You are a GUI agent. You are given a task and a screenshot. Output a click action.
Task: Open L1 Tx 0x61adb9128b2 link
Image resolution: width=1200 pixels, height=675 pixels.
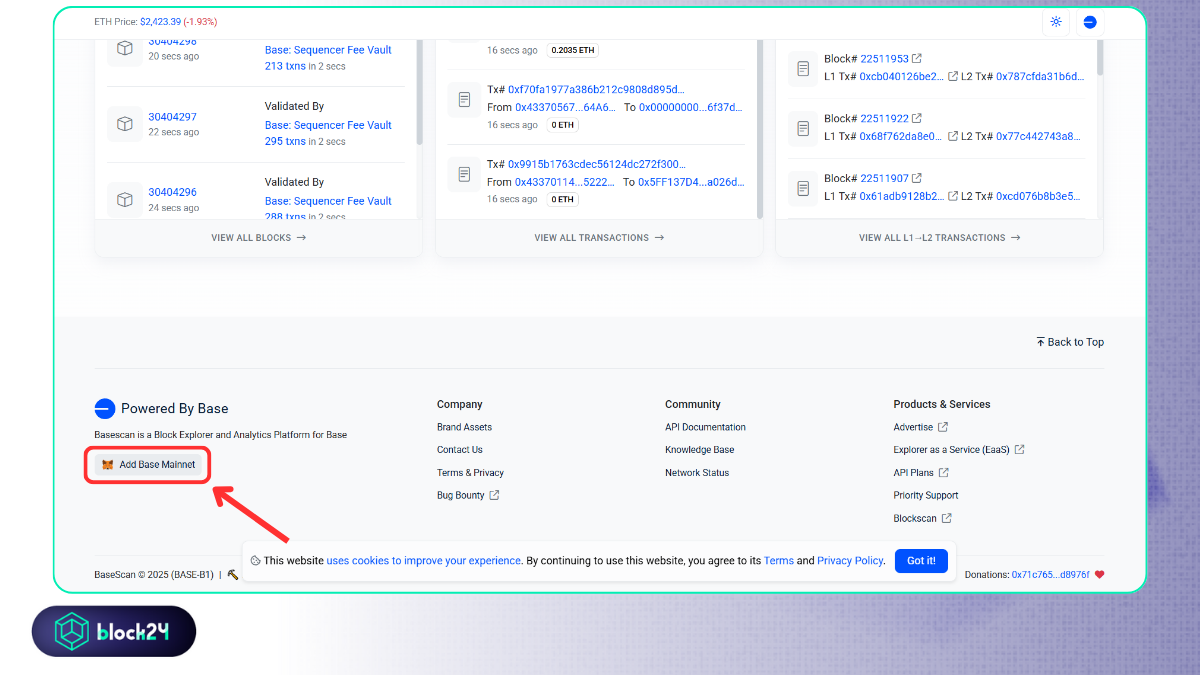pos(901,196)
